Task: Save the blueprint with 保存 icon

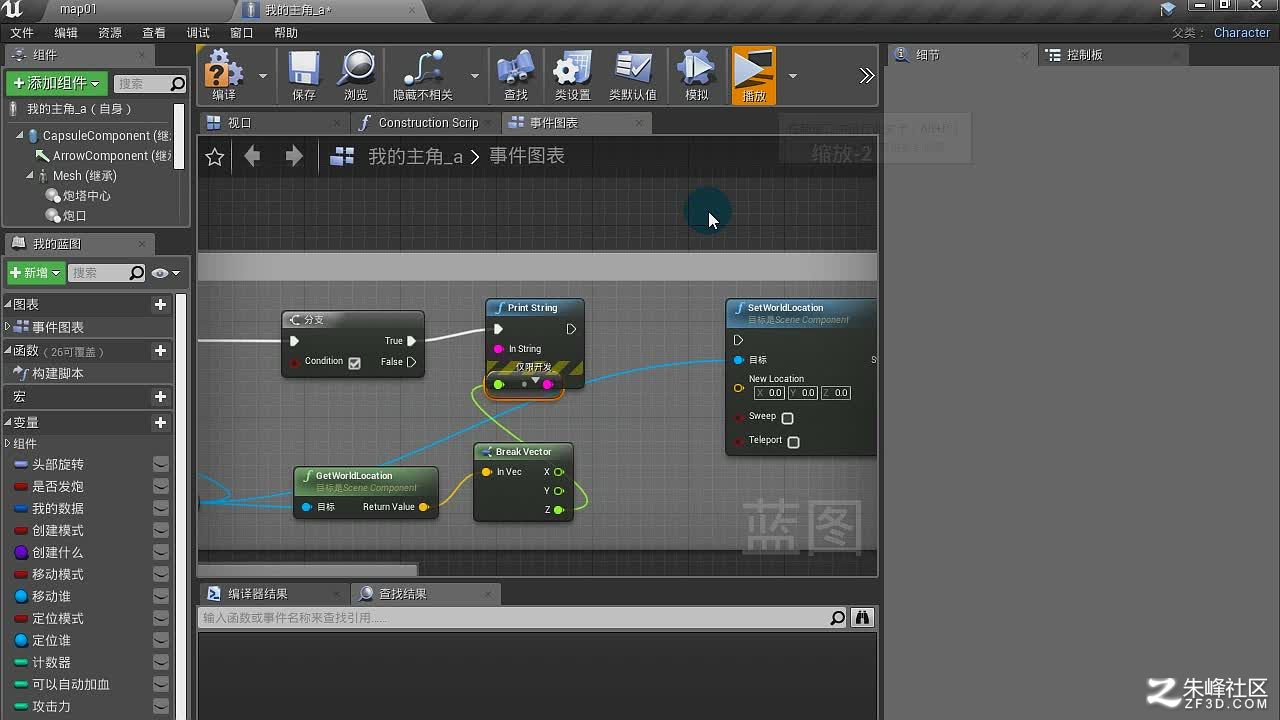Action: (x=304, y=70)
